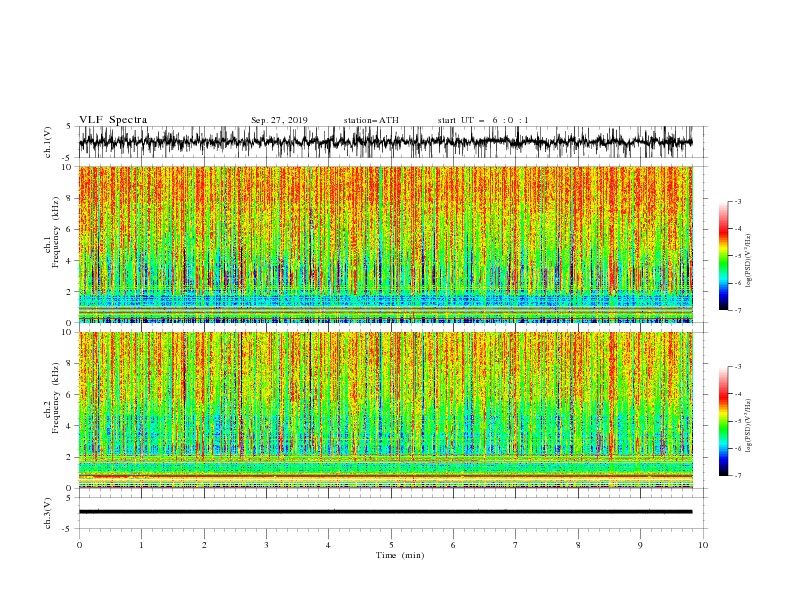
Task: Click the ch.1 color bar 'log(PSD)(V²/Hz)' label
Action: [748, 261]
